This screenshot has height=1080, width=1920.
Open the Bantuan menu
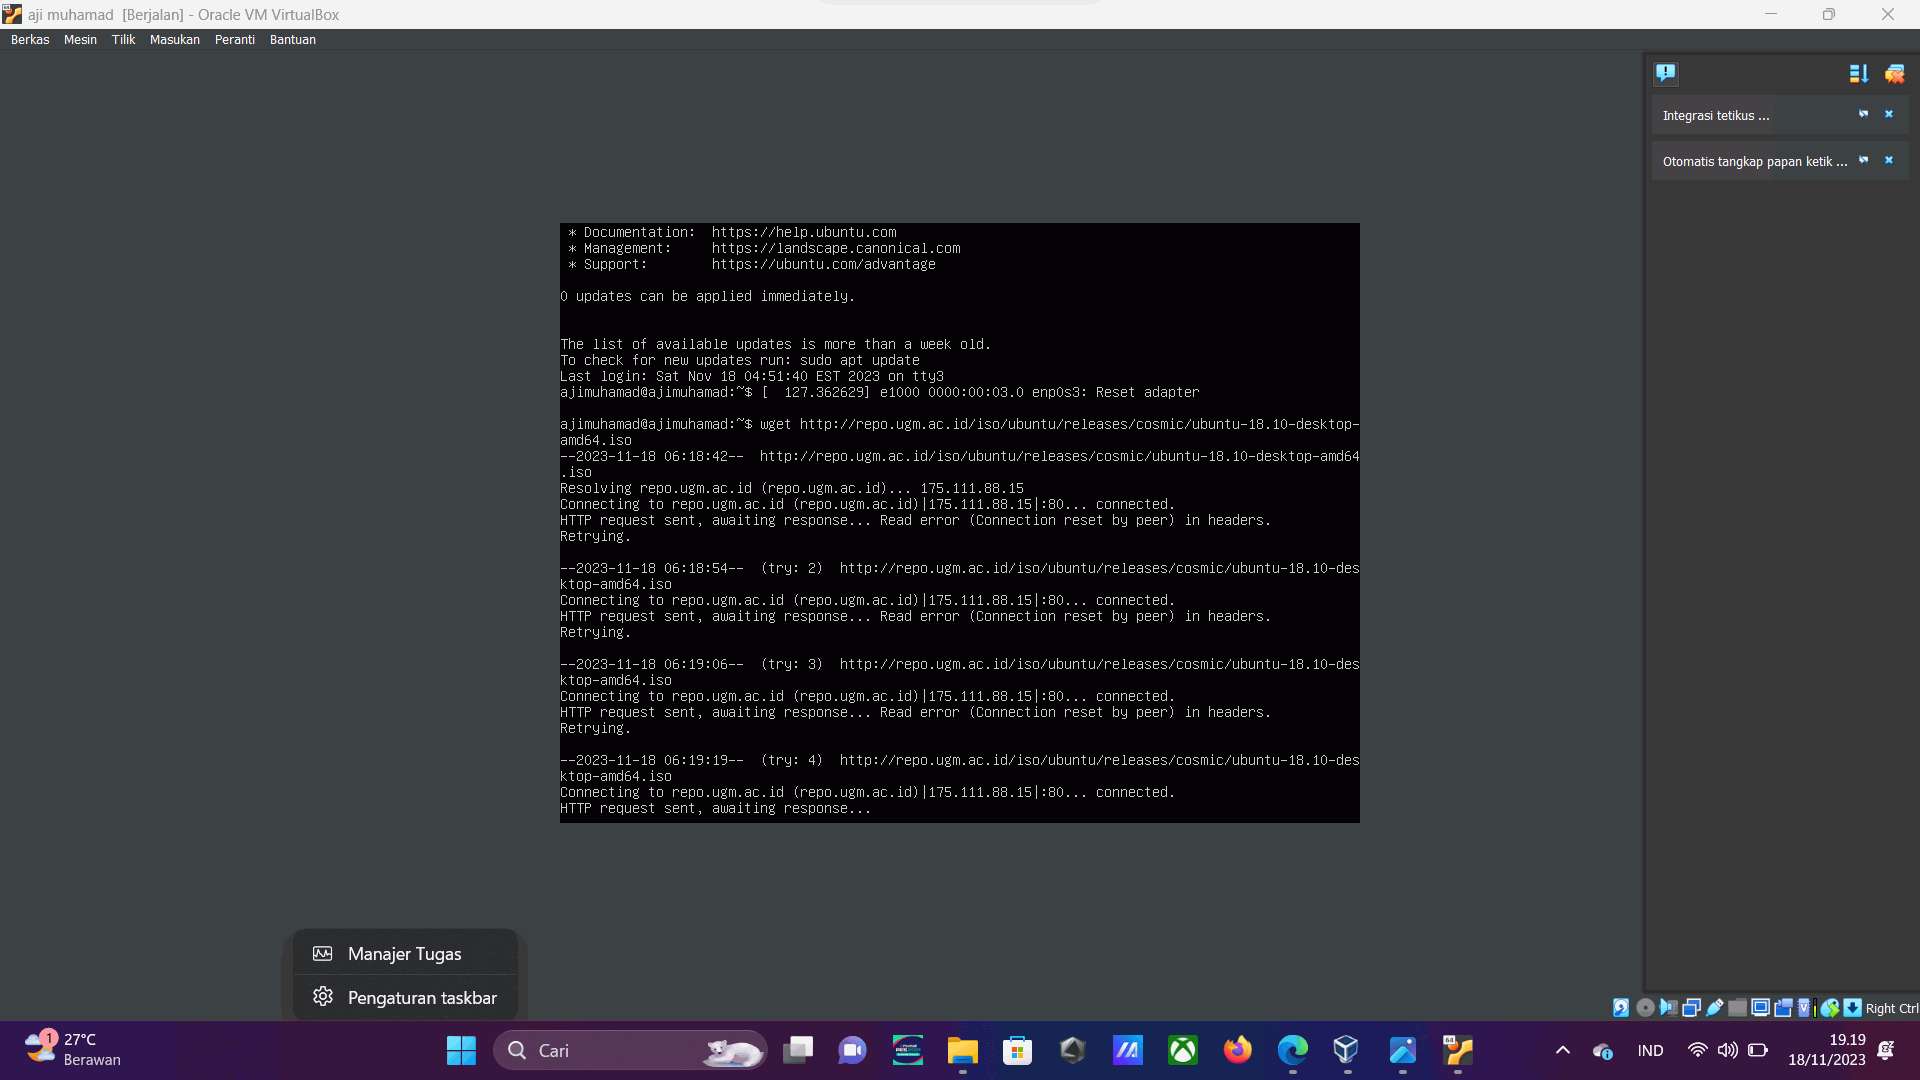click(293, 40)
